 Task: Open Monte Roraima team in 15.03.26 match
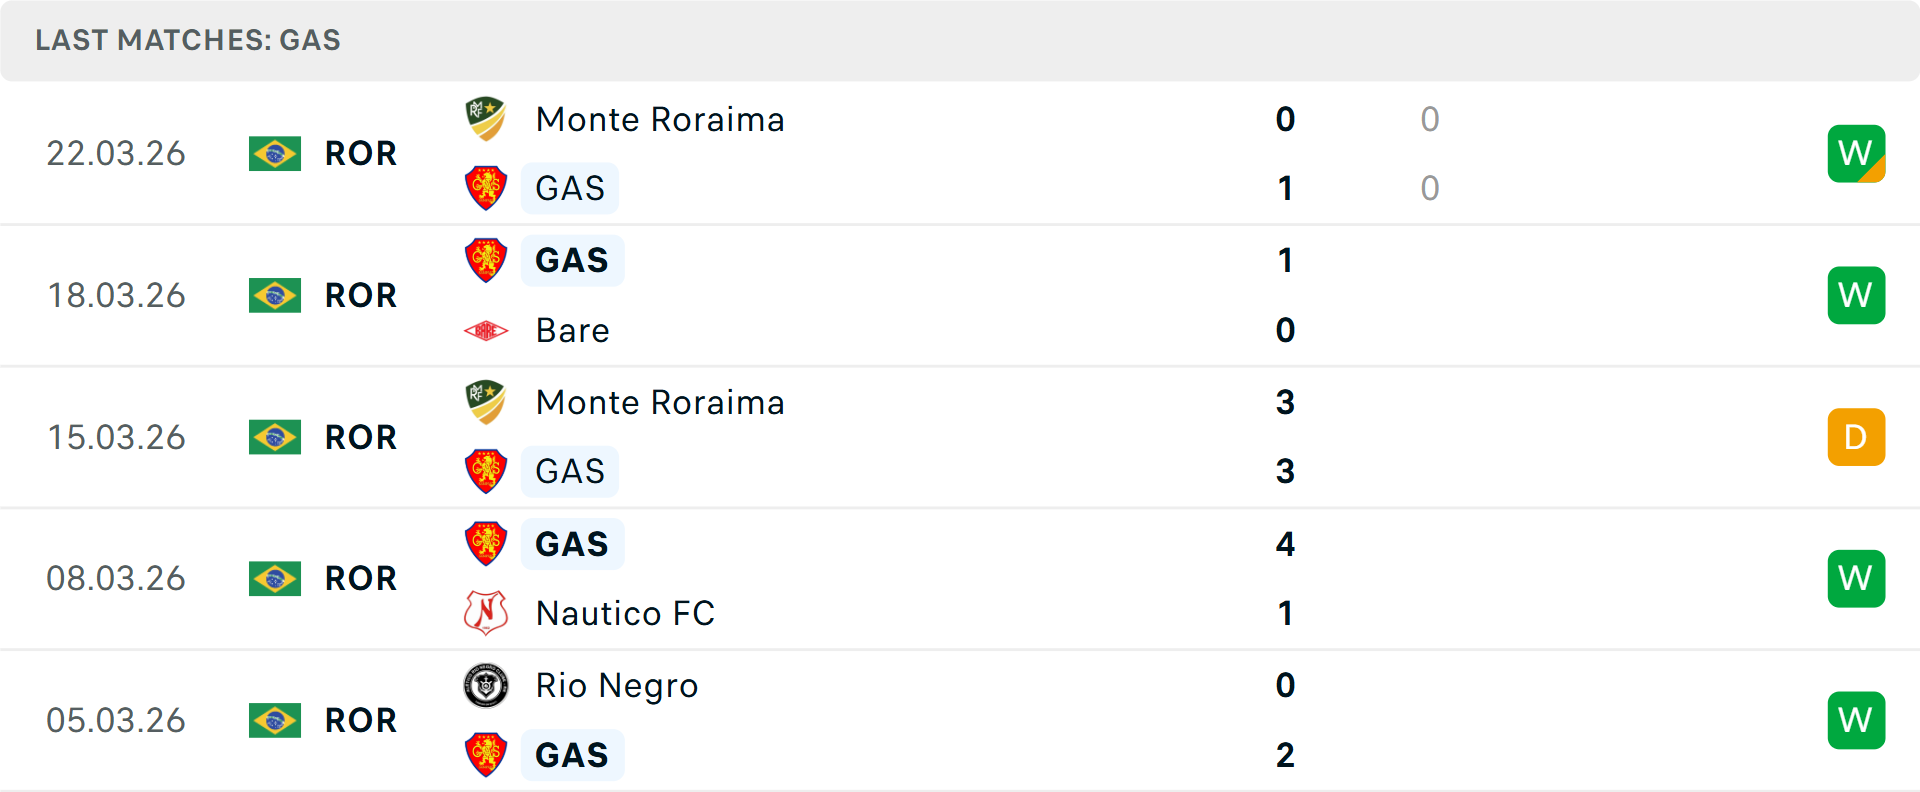[660, 402]
